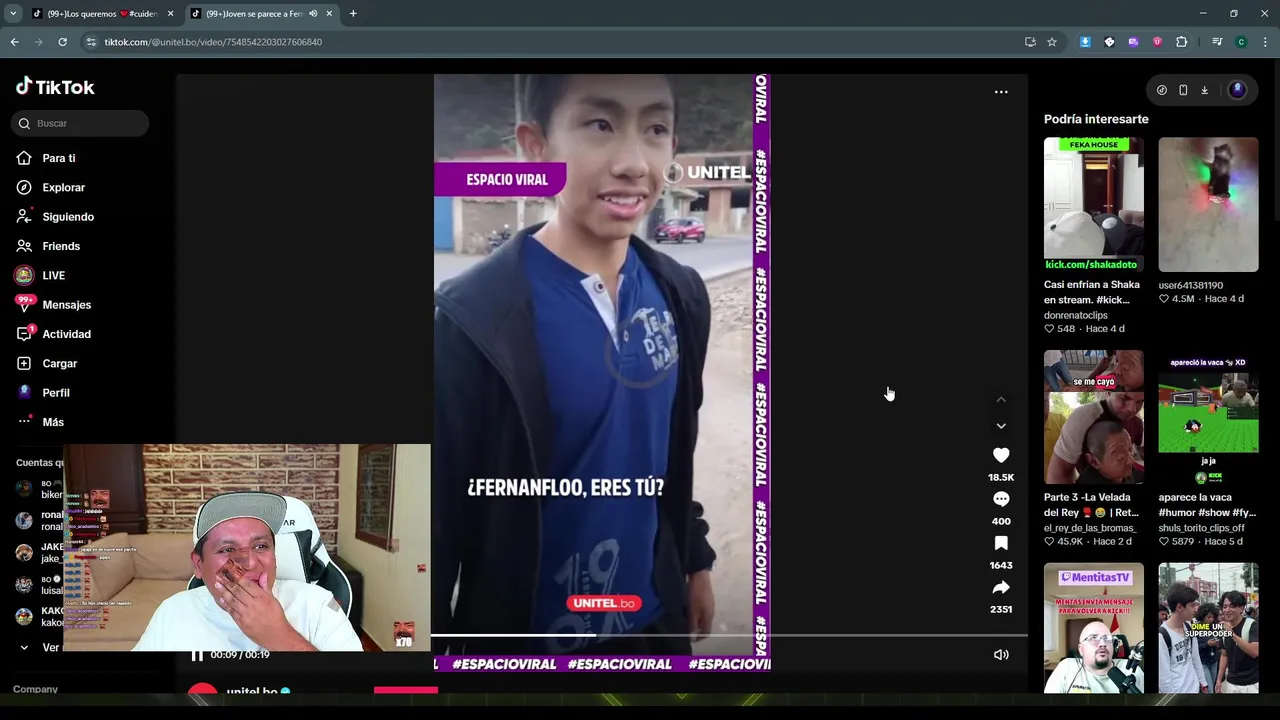Open the video three-dots options menu

click(1001, 92)
